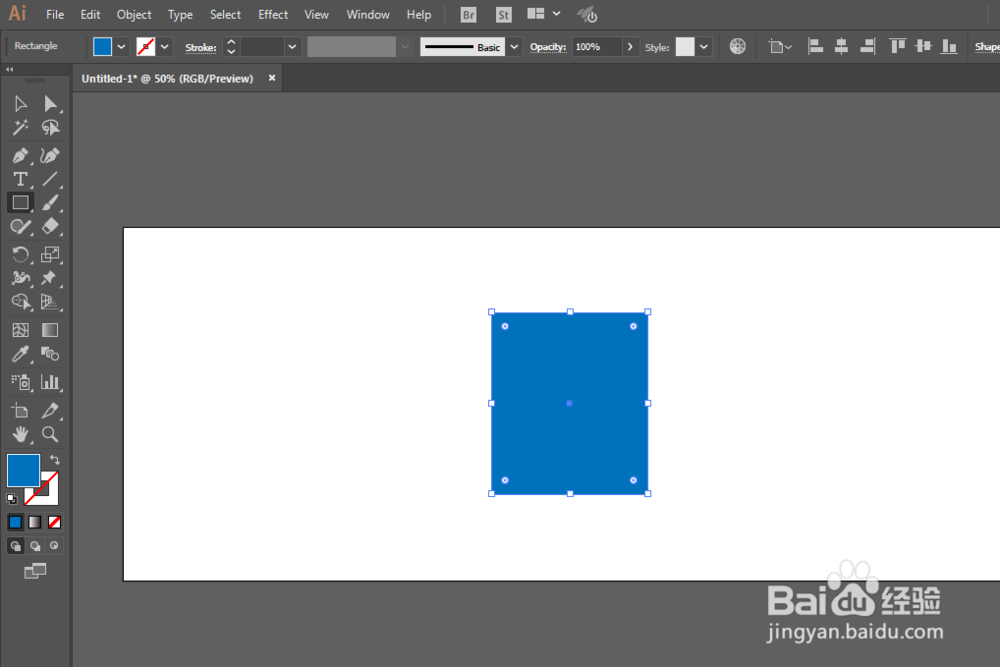Select the Gradient tool
Viewport: 1000px width, 667px height.
coord(50,330)
